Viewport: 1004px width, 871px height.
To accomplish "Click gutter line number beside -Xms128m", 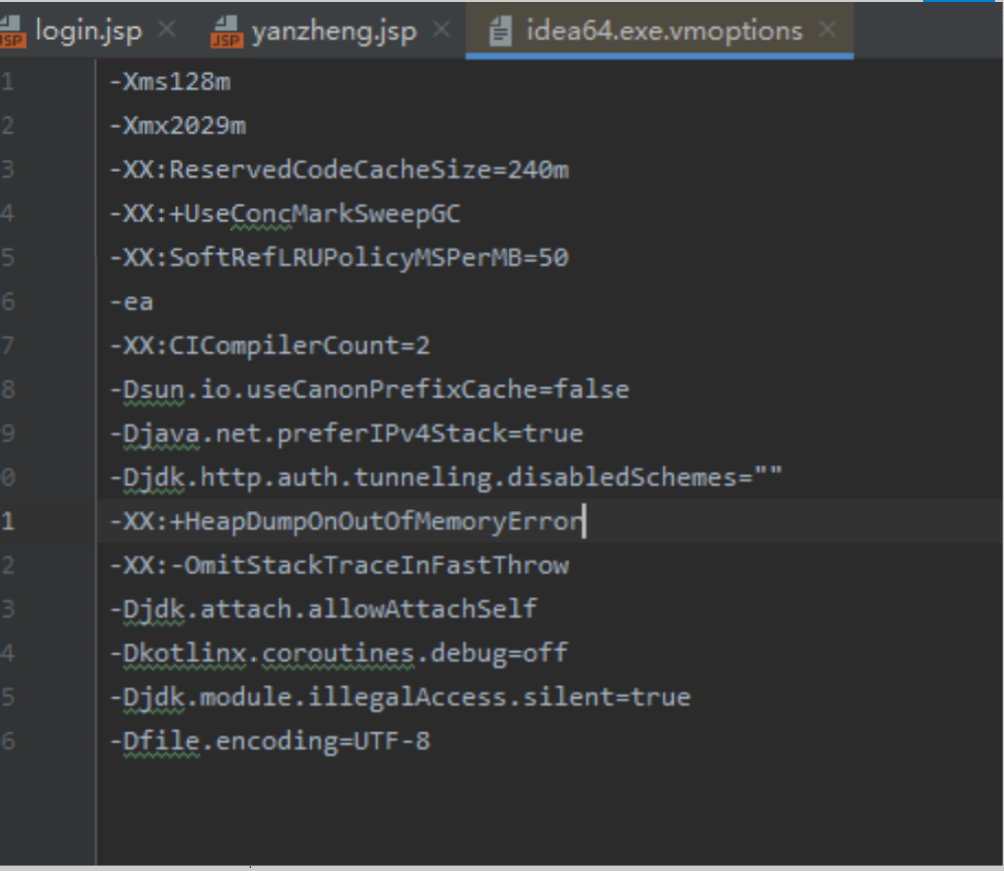I will [x=7, y=82].
